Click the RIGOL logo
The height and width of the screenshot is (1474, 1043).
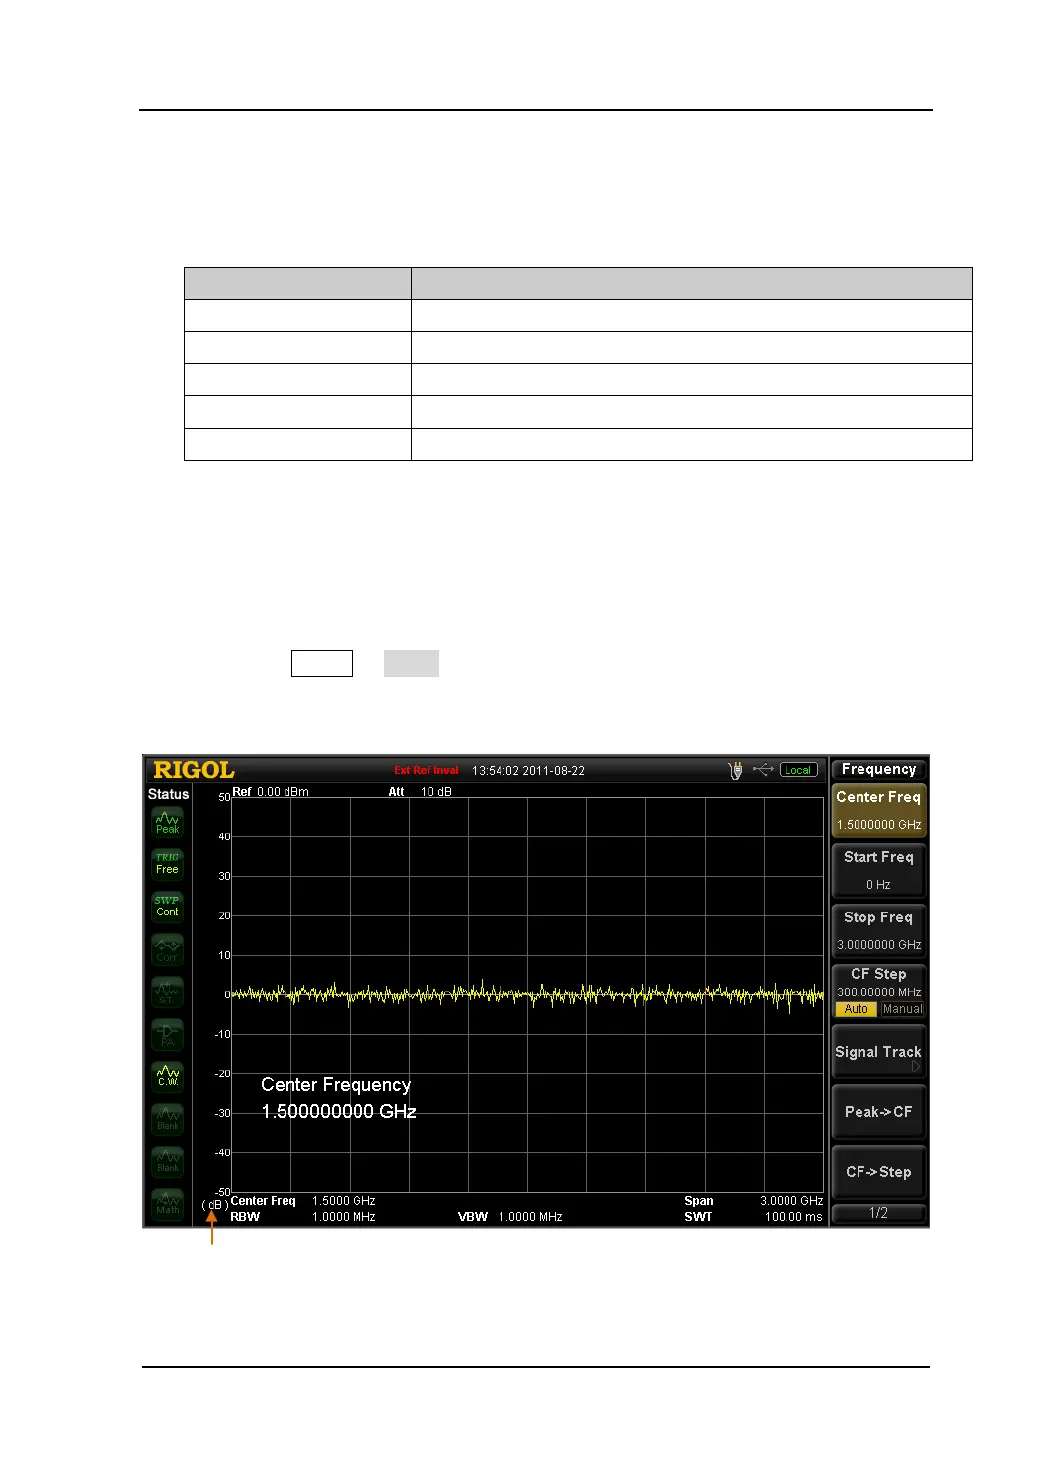pos(193,770)
